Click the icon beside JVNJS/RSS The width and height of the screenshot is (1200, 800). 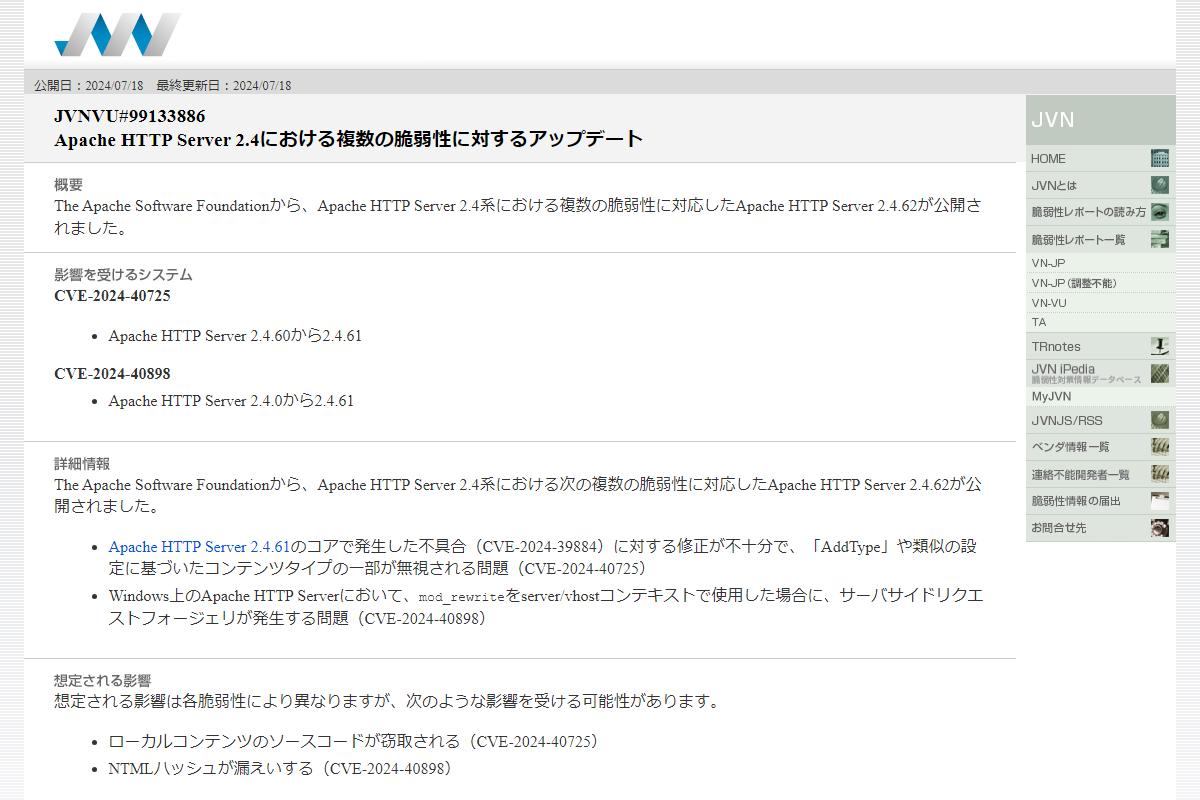pyautogui.click(x=1160, y=420)
